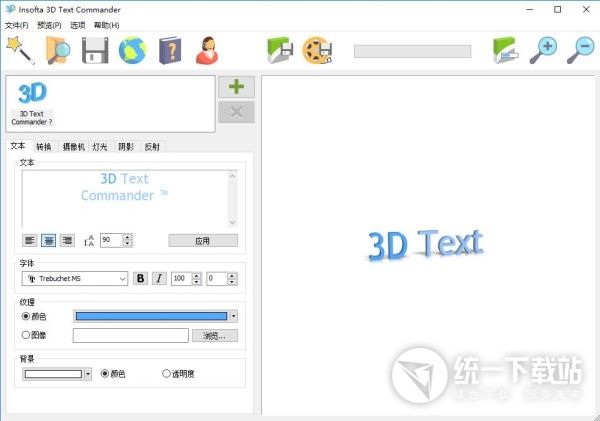Align text to the right
The image size is (600, 421).
pos(67,240)
